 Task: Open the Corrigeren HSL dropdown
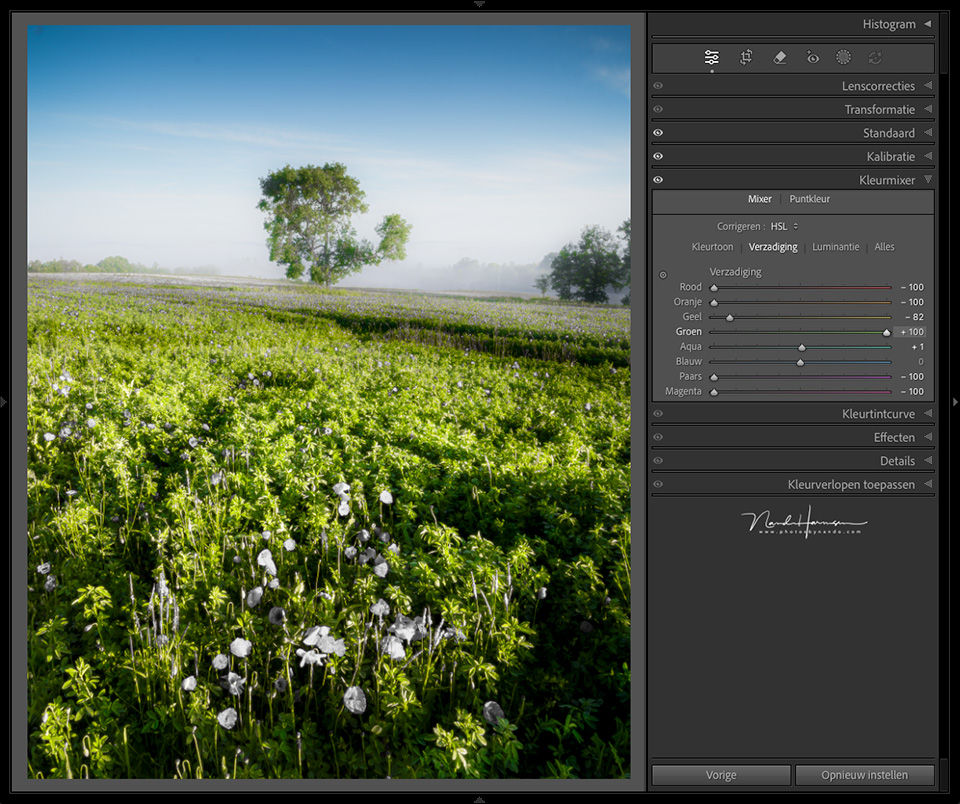[x=783, y=227]
